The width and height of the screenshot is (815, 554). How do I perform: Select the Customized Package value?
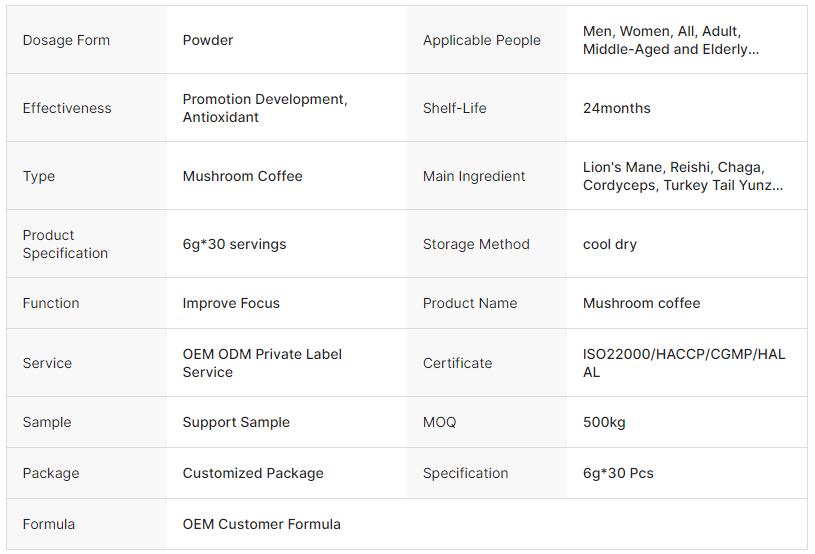pos(253,473)
